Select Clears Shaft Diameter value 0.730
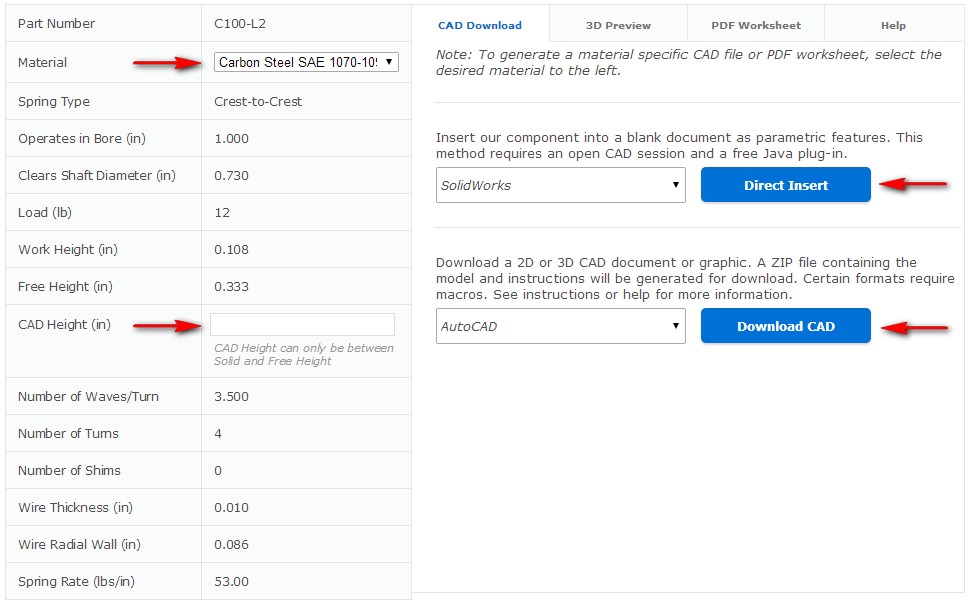The height and width of the screenshot is (605, 972). click(x=231, y=176)
